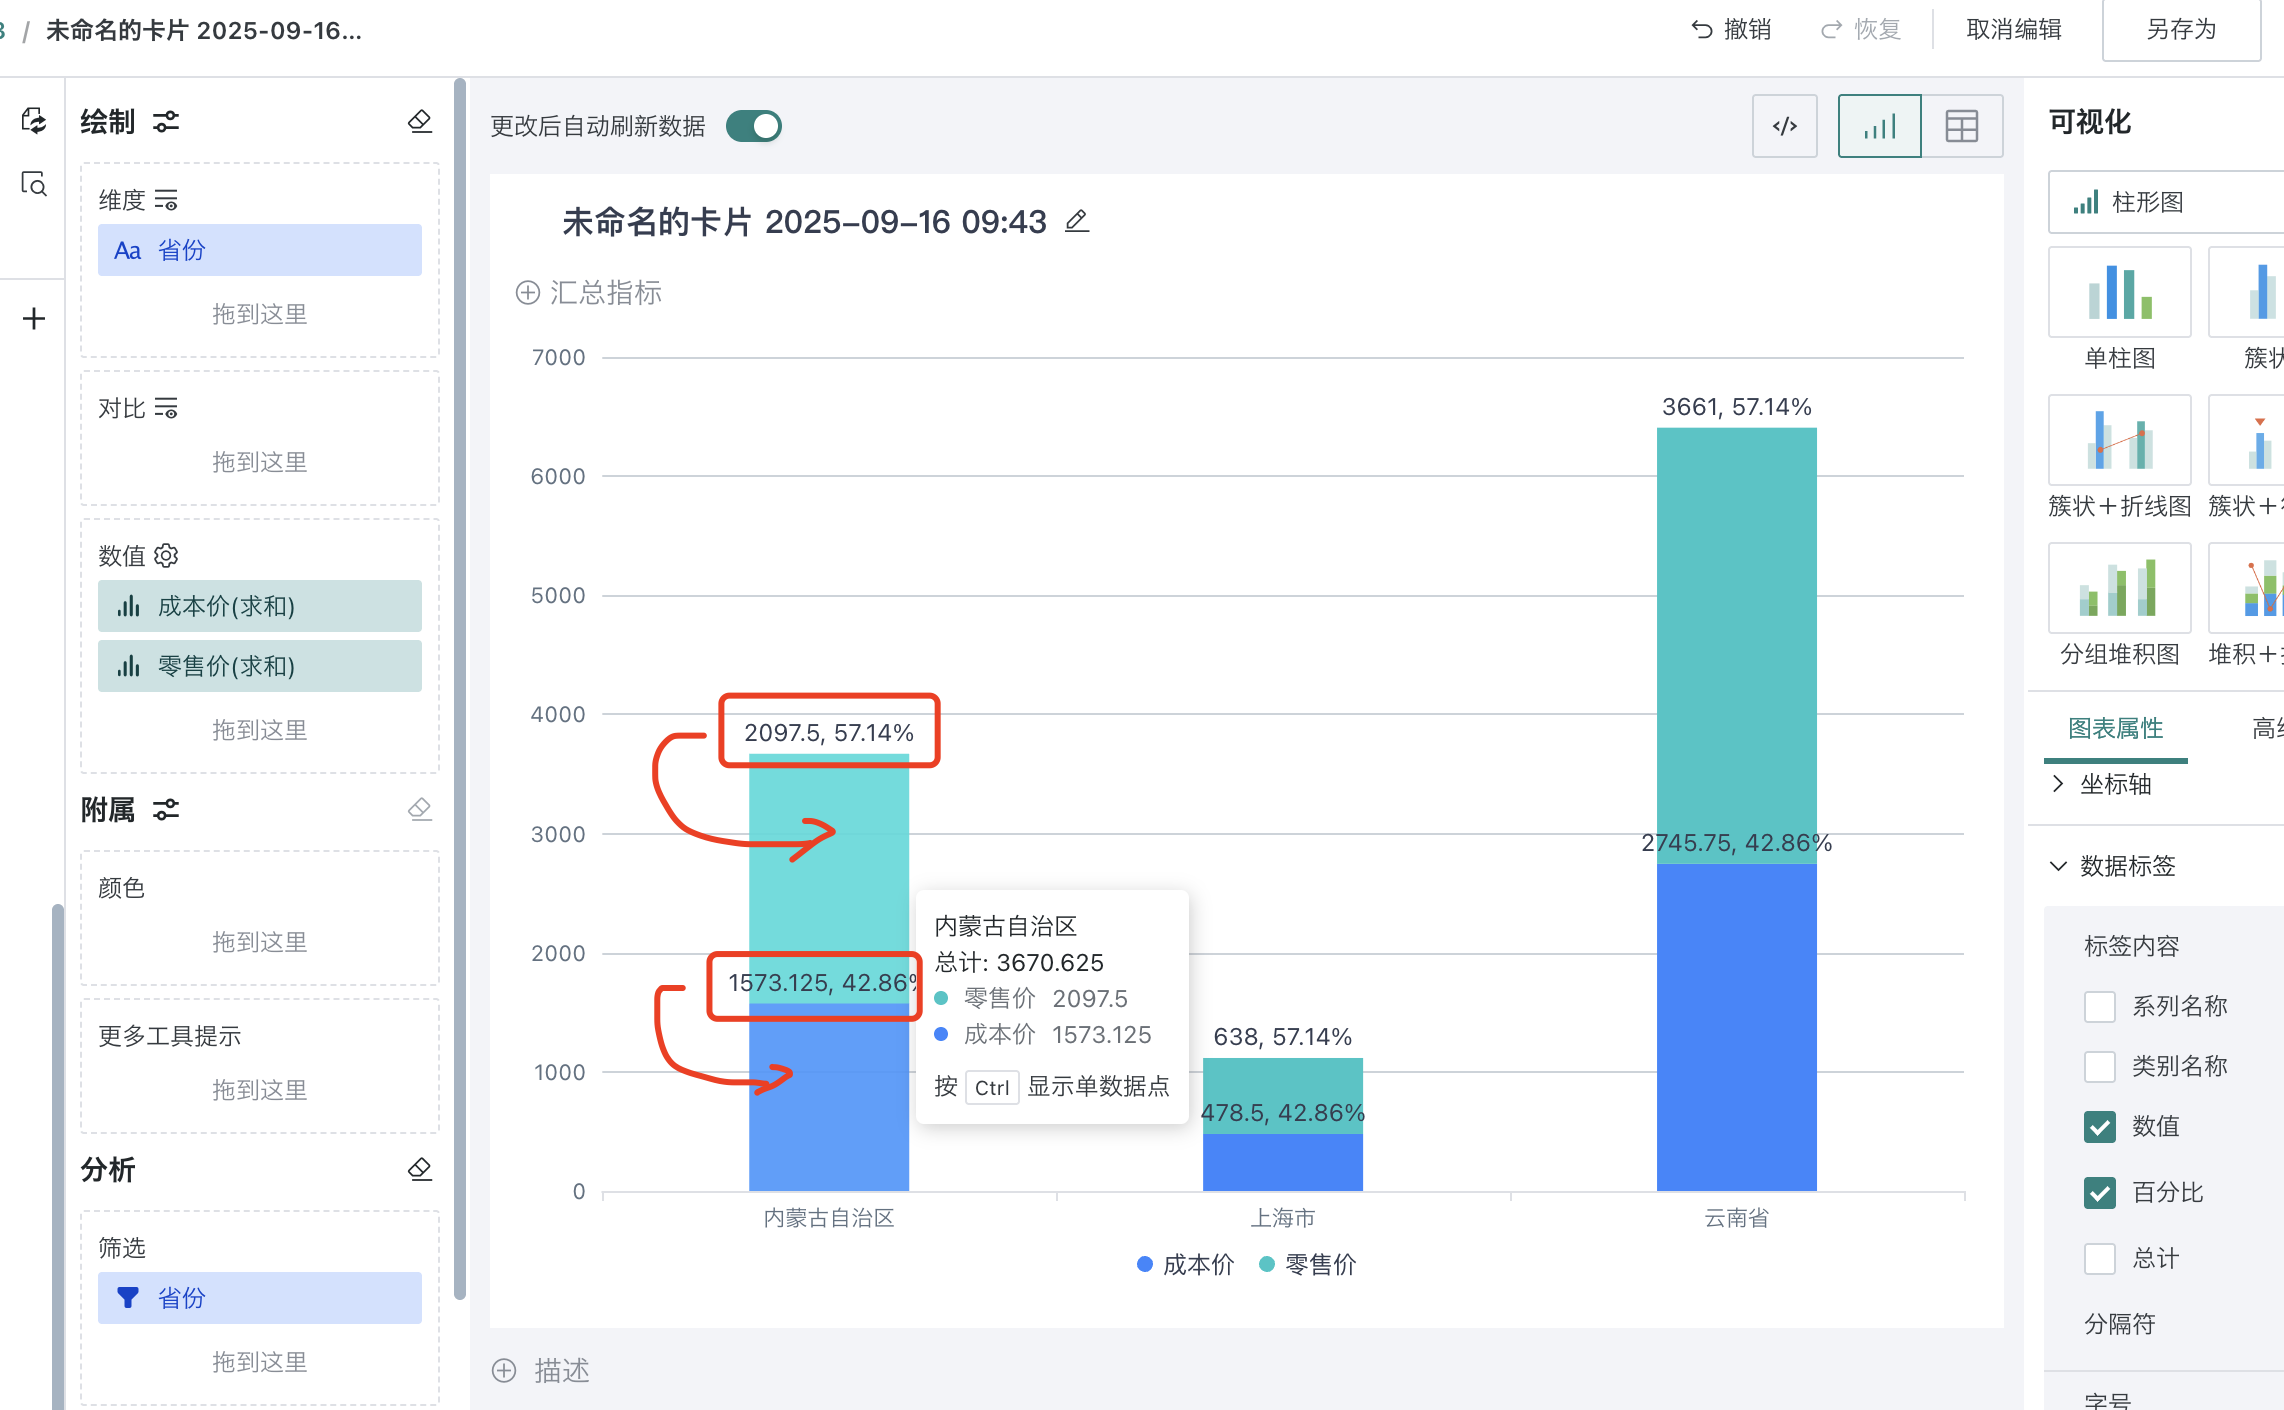Uncheck the 百分比 checkbox
Viewport: 2284px width, 1410px height.
(x=2100, y=1193)
